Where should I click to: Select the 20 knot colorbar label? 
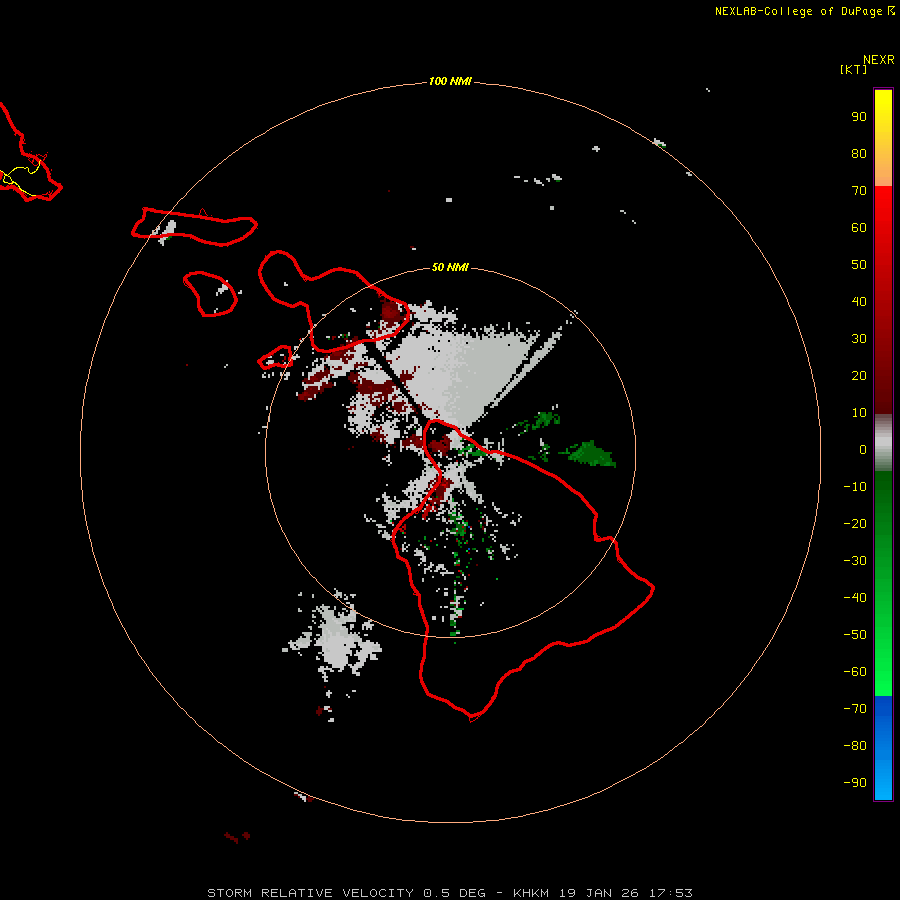pyautogui.click(x=859, y=375)
